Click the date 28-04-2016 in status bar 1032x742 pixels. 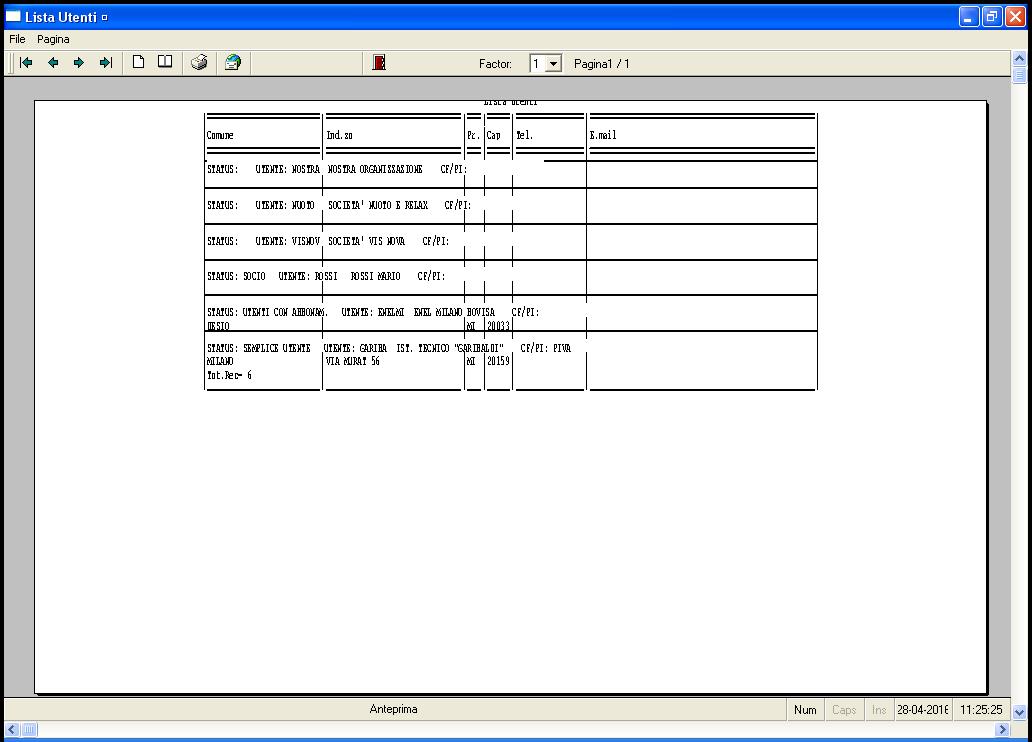click(922, 710)
